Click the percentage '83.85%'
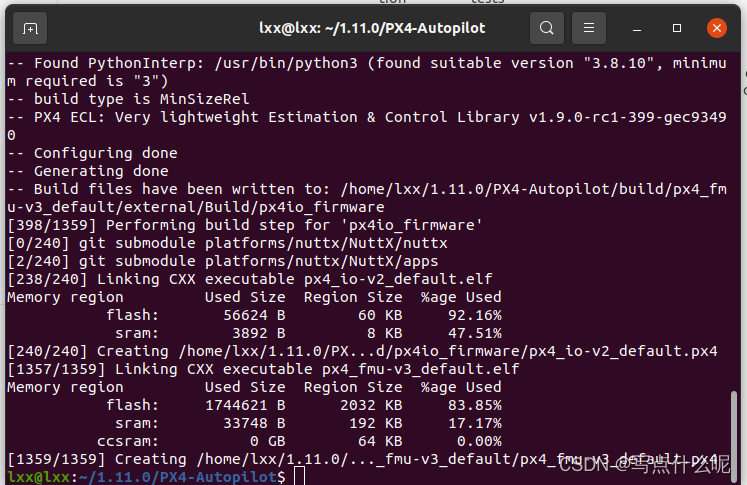The image size is (747, 485). coord(474,405)
